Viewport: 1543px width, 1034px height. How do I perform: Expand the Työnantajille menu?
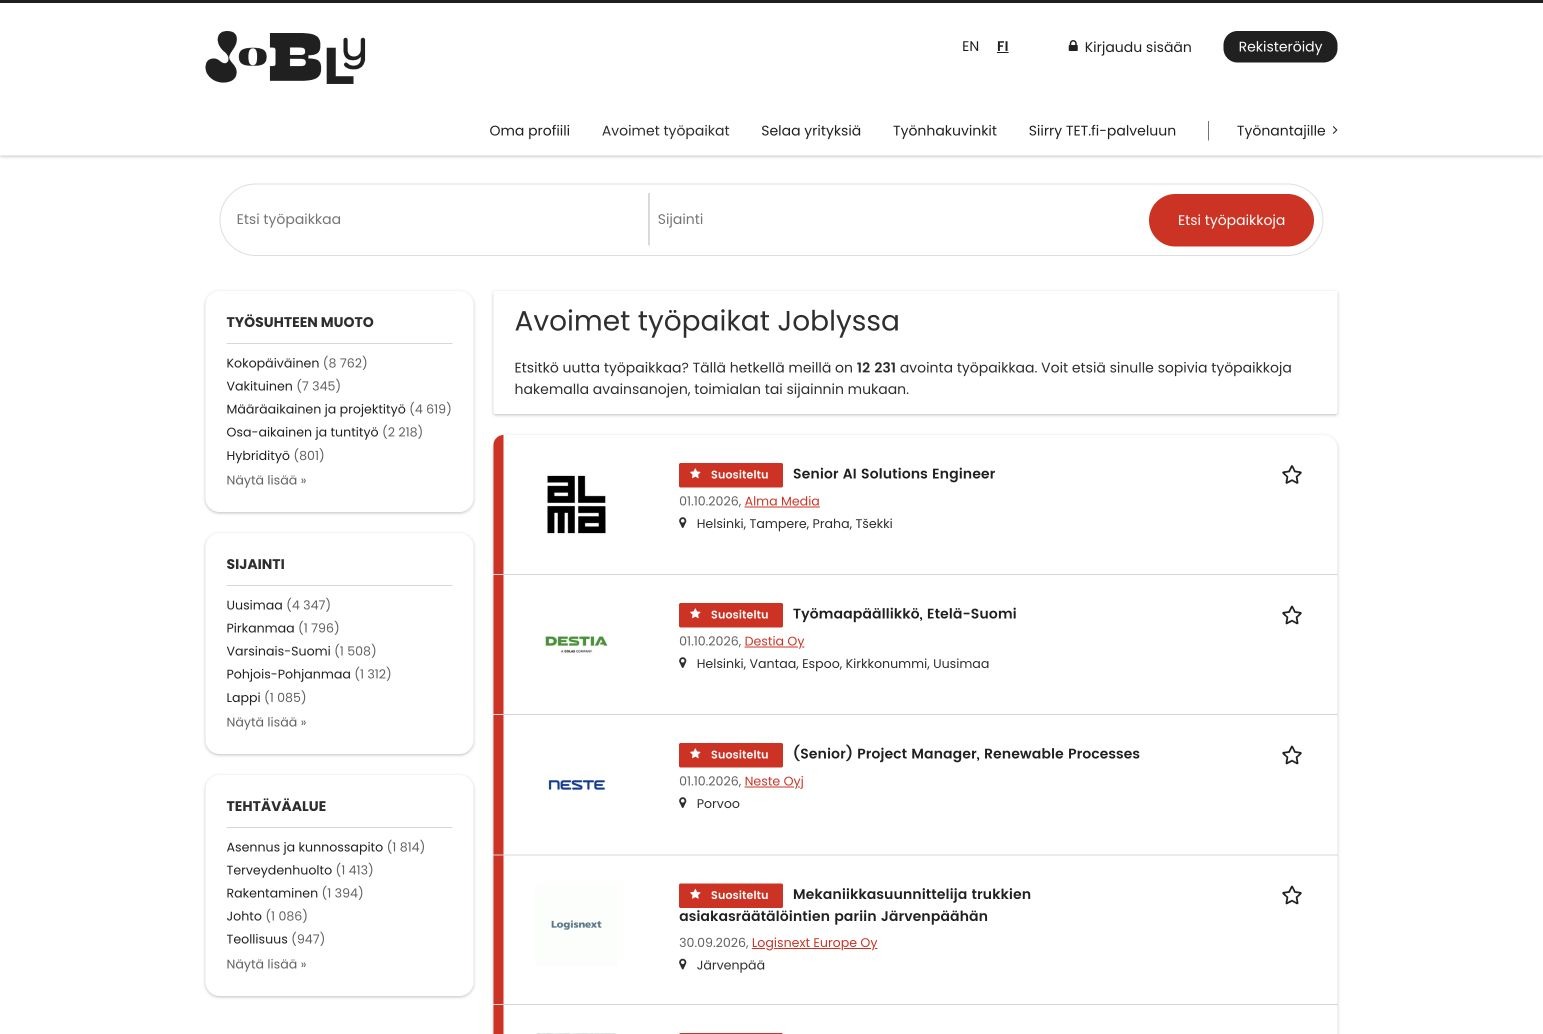pos(1287,131)
